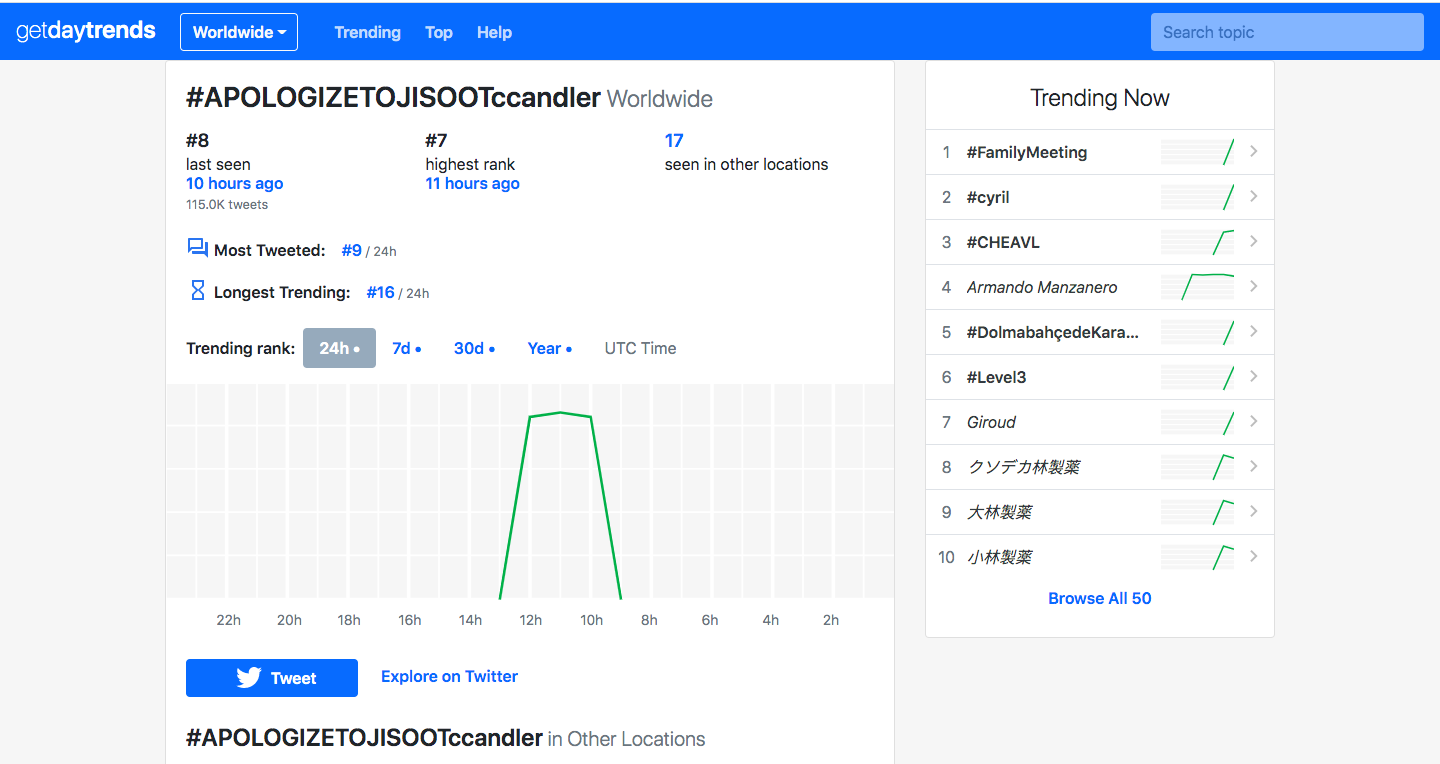
Task: Click the Trending Now panel heading
Action: [x=1099, y=98]
